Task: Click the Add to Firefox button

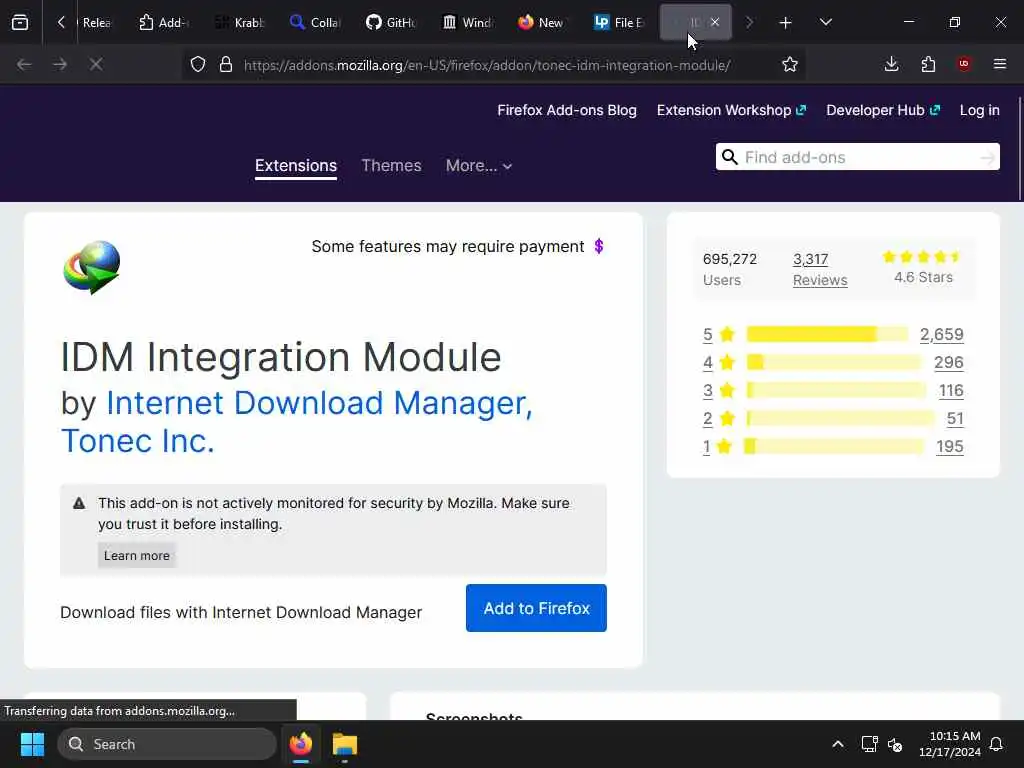Action: [x=536, y=608]
